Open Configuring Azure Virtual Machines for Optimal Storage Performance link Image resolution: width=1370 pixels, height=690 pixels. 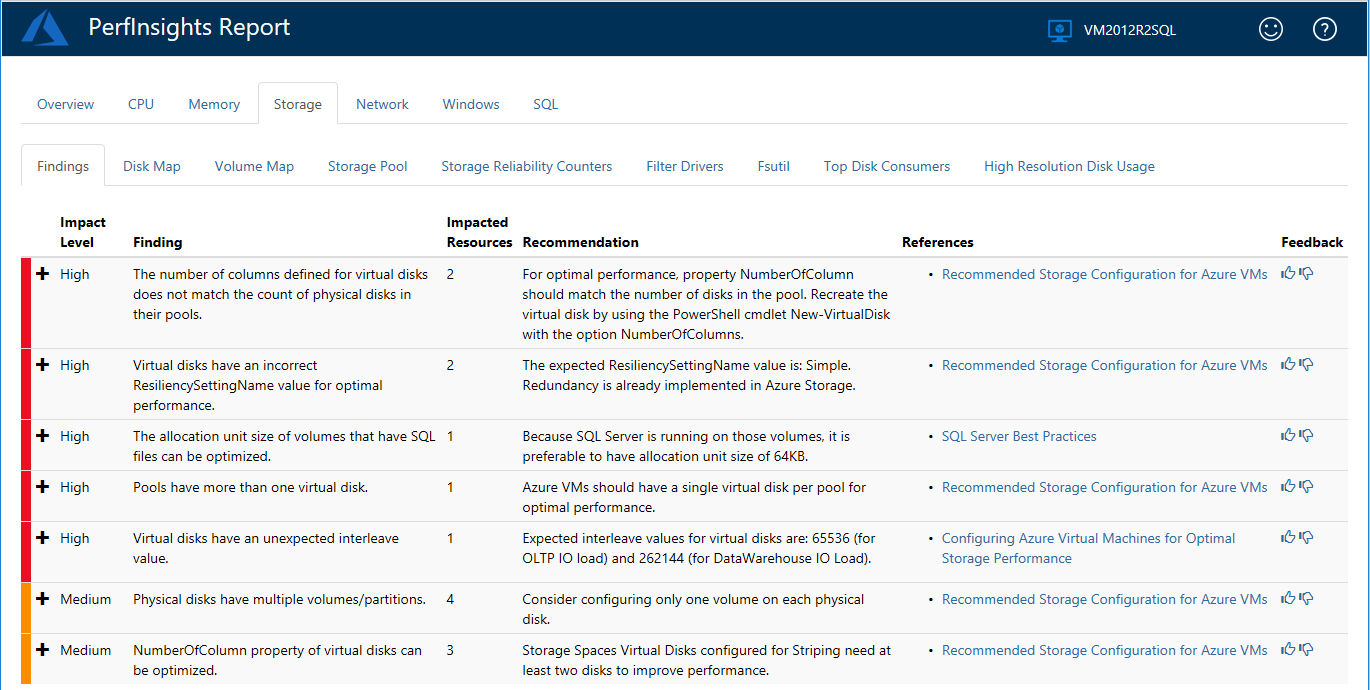click(1089, 548)
